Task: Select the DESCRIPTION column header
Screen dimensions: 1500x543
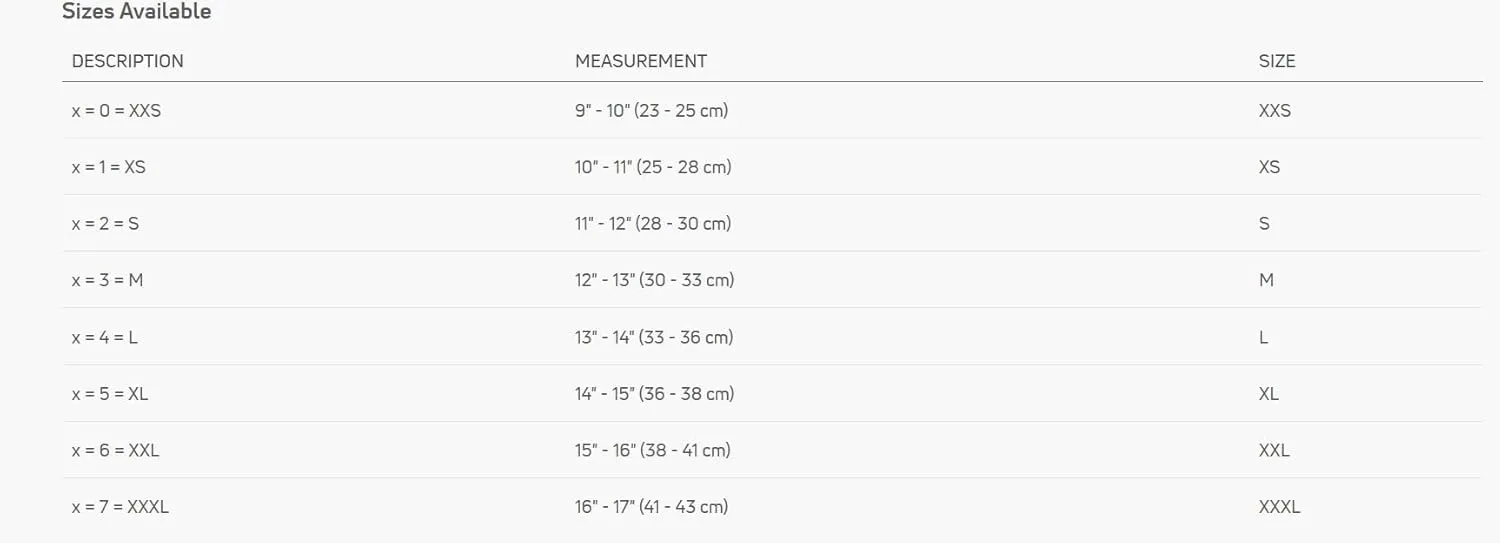Action: pos(128,61)
